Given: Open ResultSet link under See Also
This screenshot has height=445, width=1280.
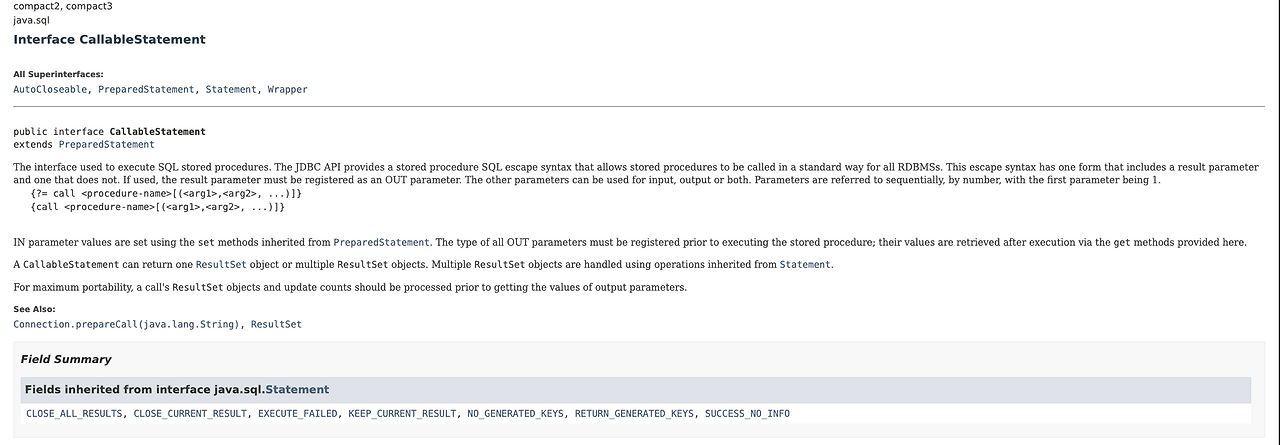Looking at the screenshot, I should 276,325.
